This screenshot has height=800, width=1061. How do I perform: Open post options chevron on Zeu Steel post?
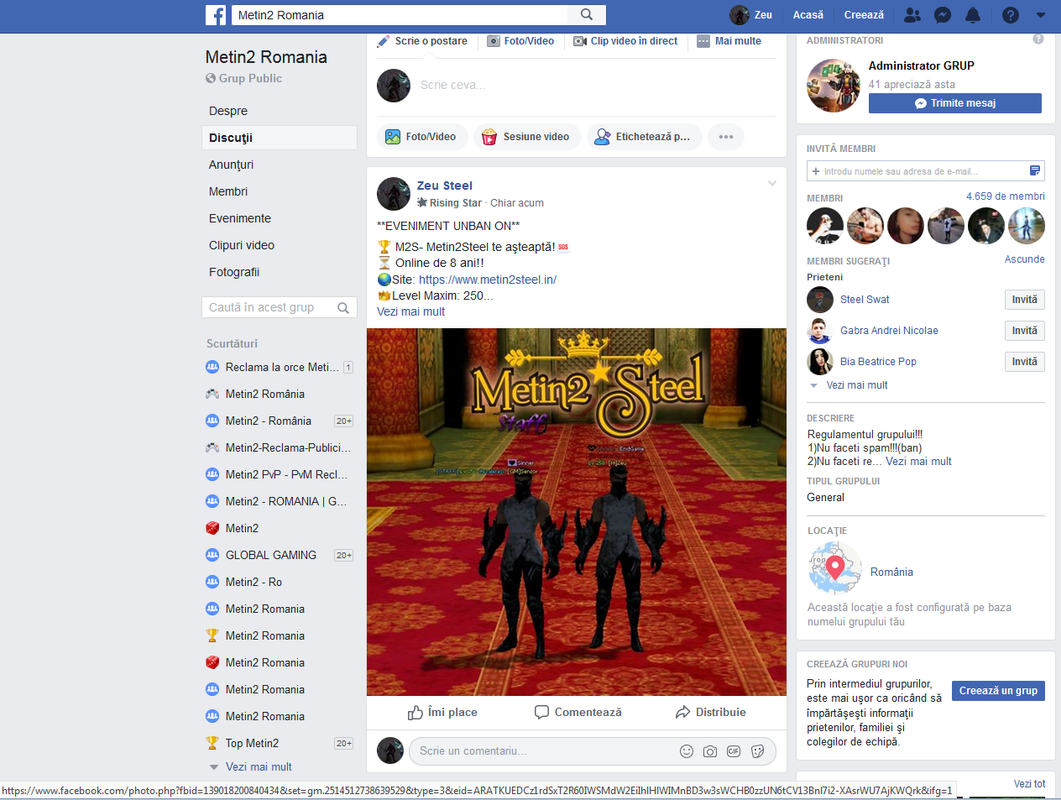tap(771, 183)
